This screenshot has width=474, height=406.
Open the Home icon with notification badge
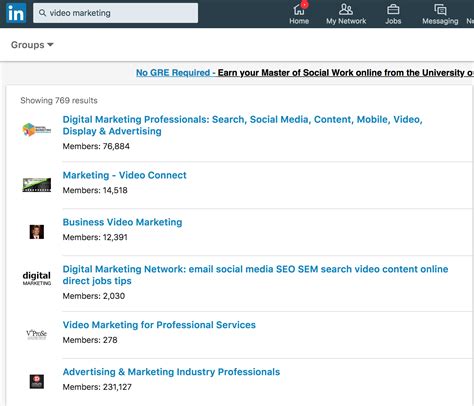point(299,9)
